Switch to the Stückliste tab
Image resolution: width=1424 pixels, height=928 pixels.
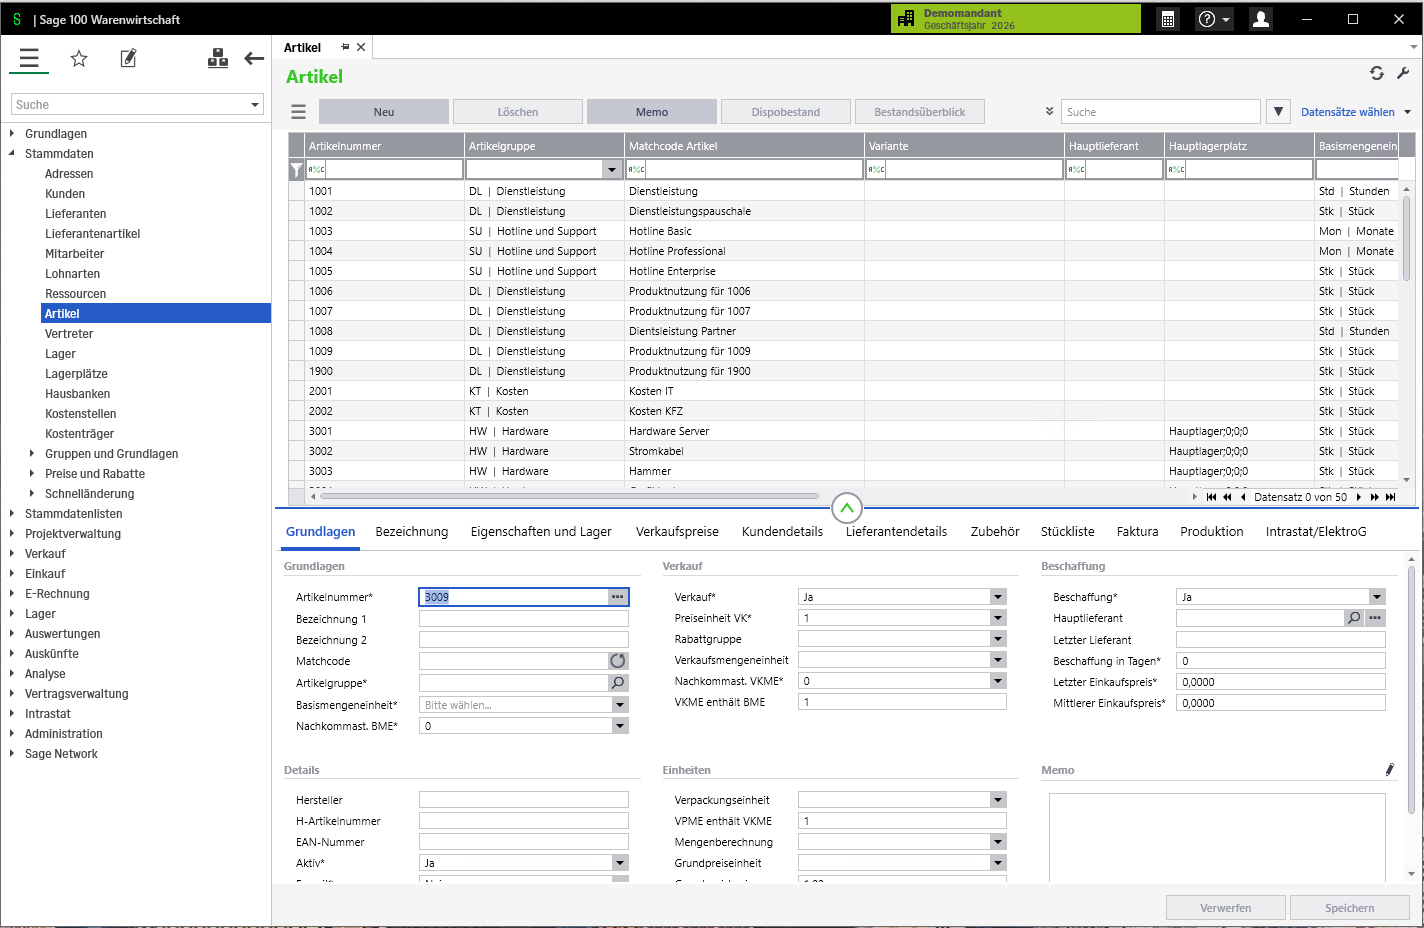pyautogui.click(x=1067, y=532)
